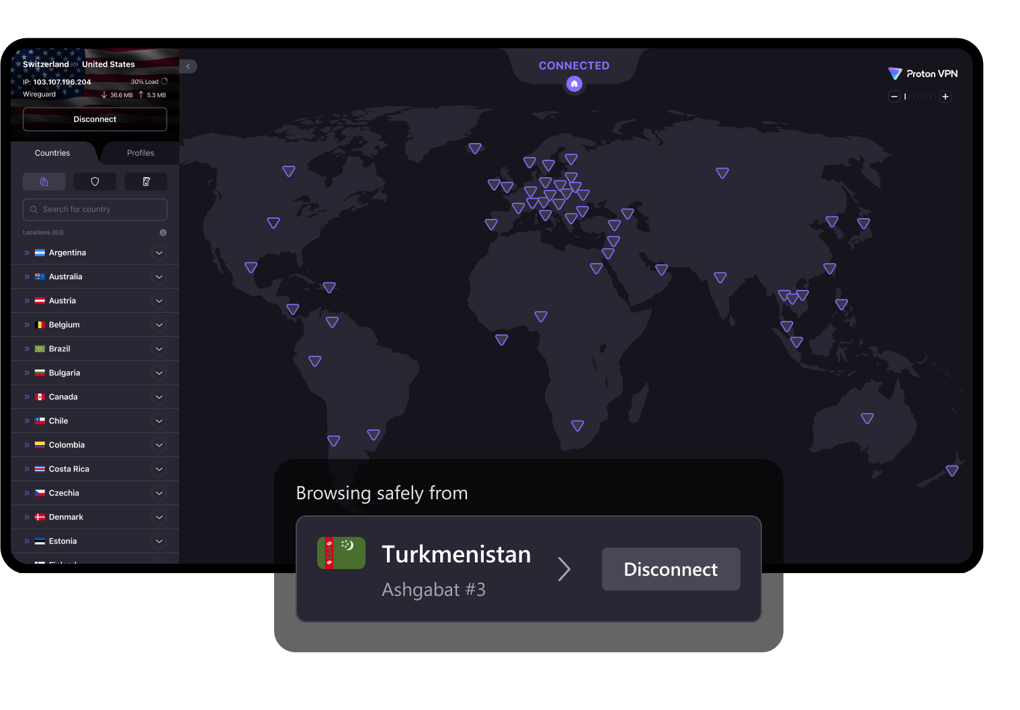
Task: Select the Australia server marker on map
Action: 867,418
